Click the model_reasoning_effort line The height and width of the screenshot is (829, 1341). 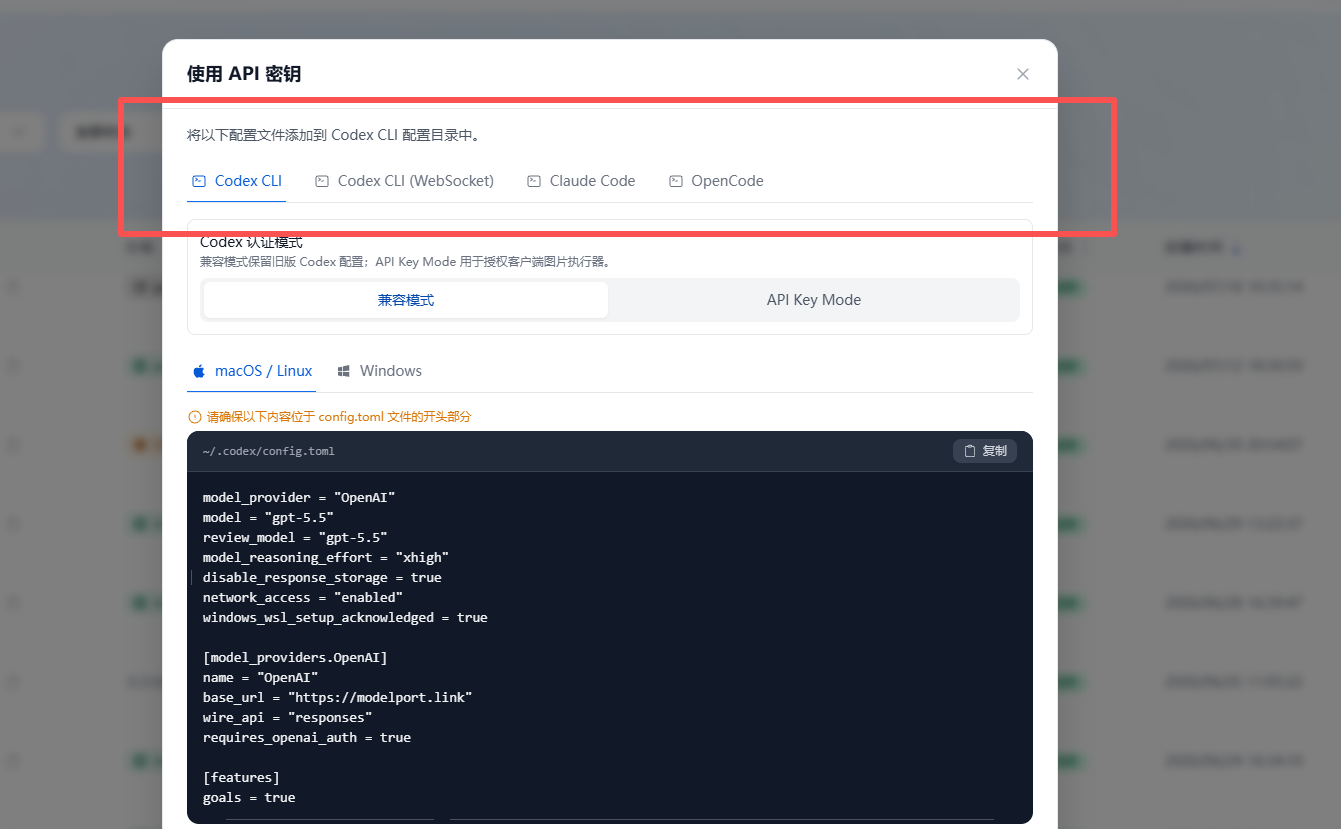326,557
